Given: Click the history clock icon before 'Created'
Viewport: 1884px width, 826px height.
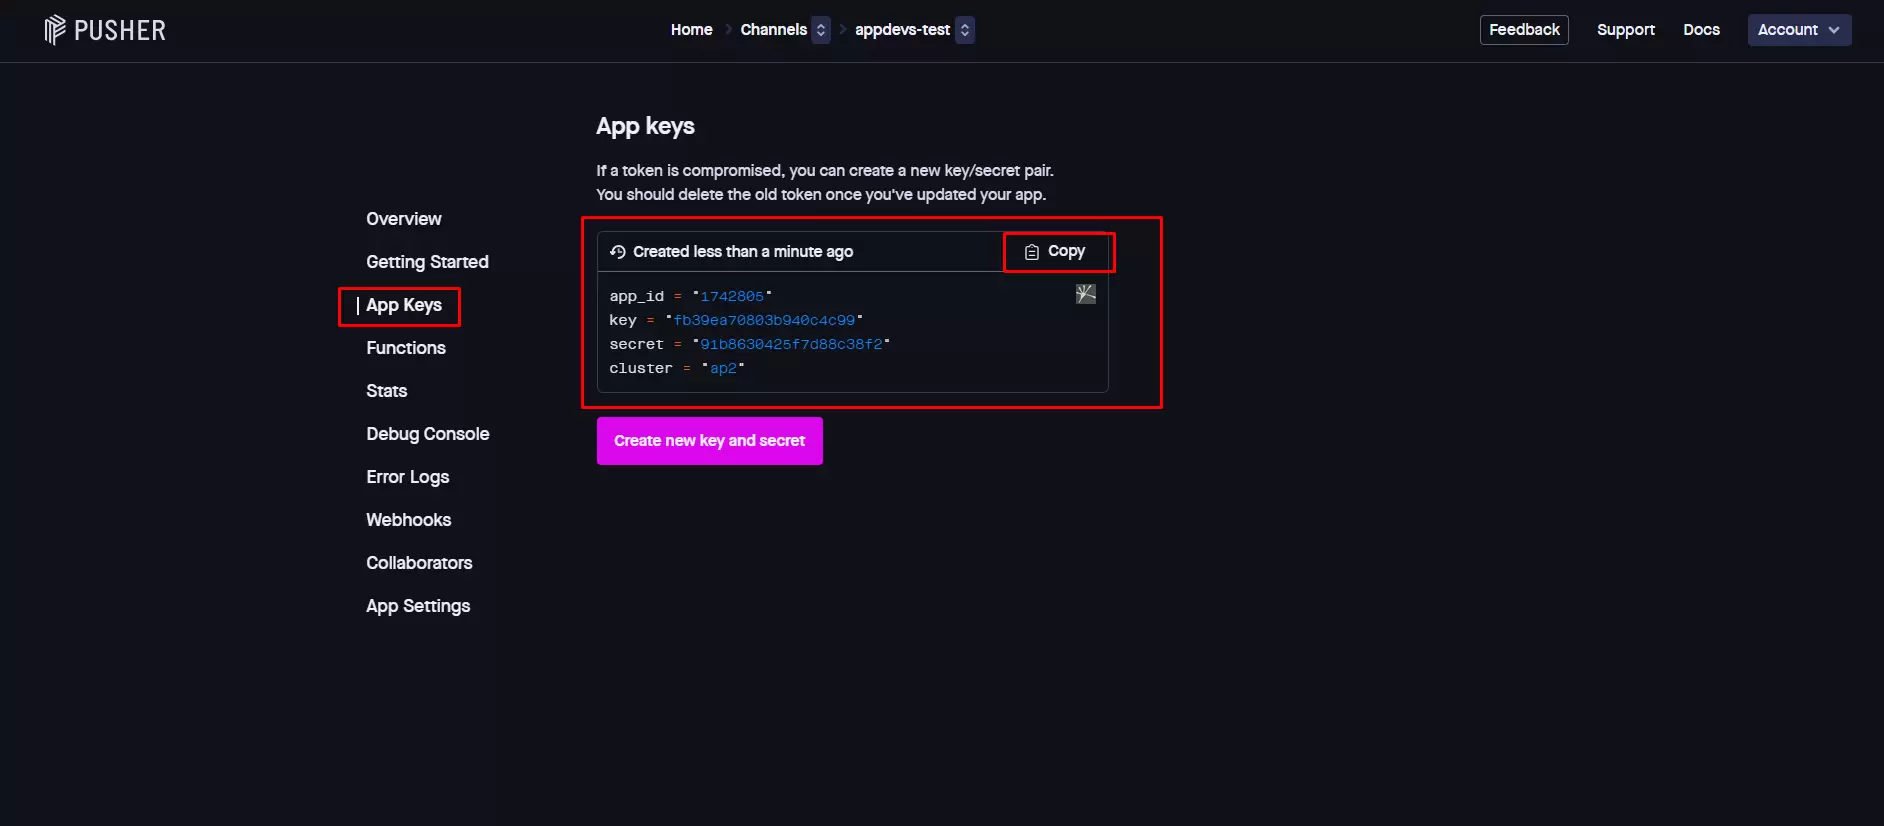Looking at the screenshot, I should point(618,252).
